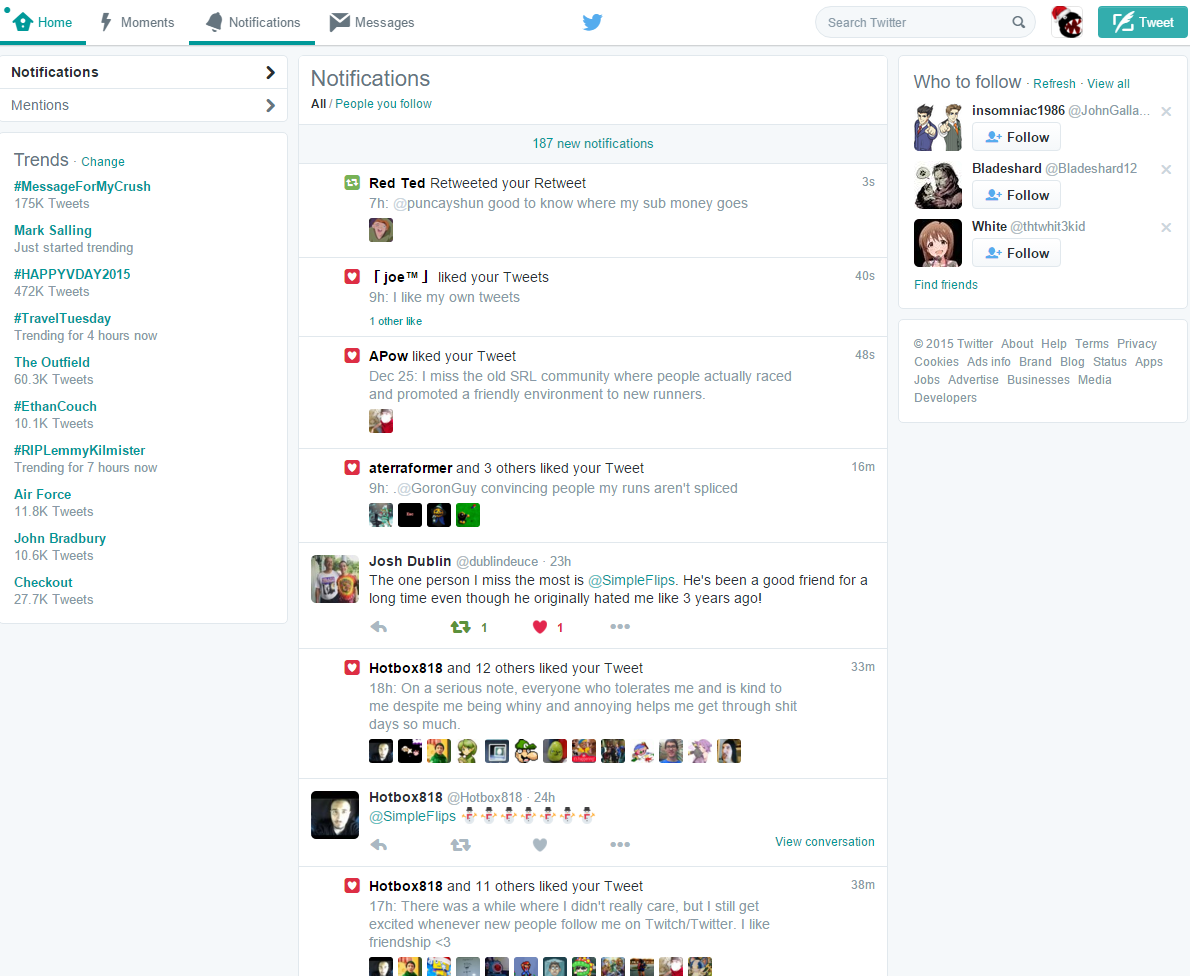Click Refresh in Who to follow
Screen dimensions: 1190x976
(1054, 83)
